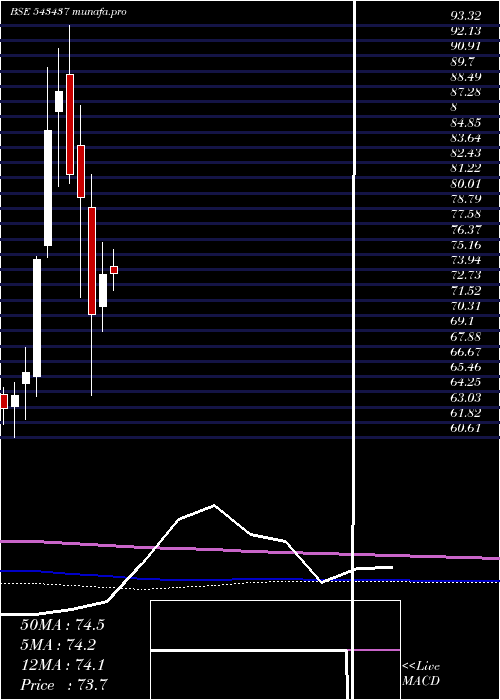Click the 64.25 price axis label
500x700 pixels.
(x=466, y=382)
